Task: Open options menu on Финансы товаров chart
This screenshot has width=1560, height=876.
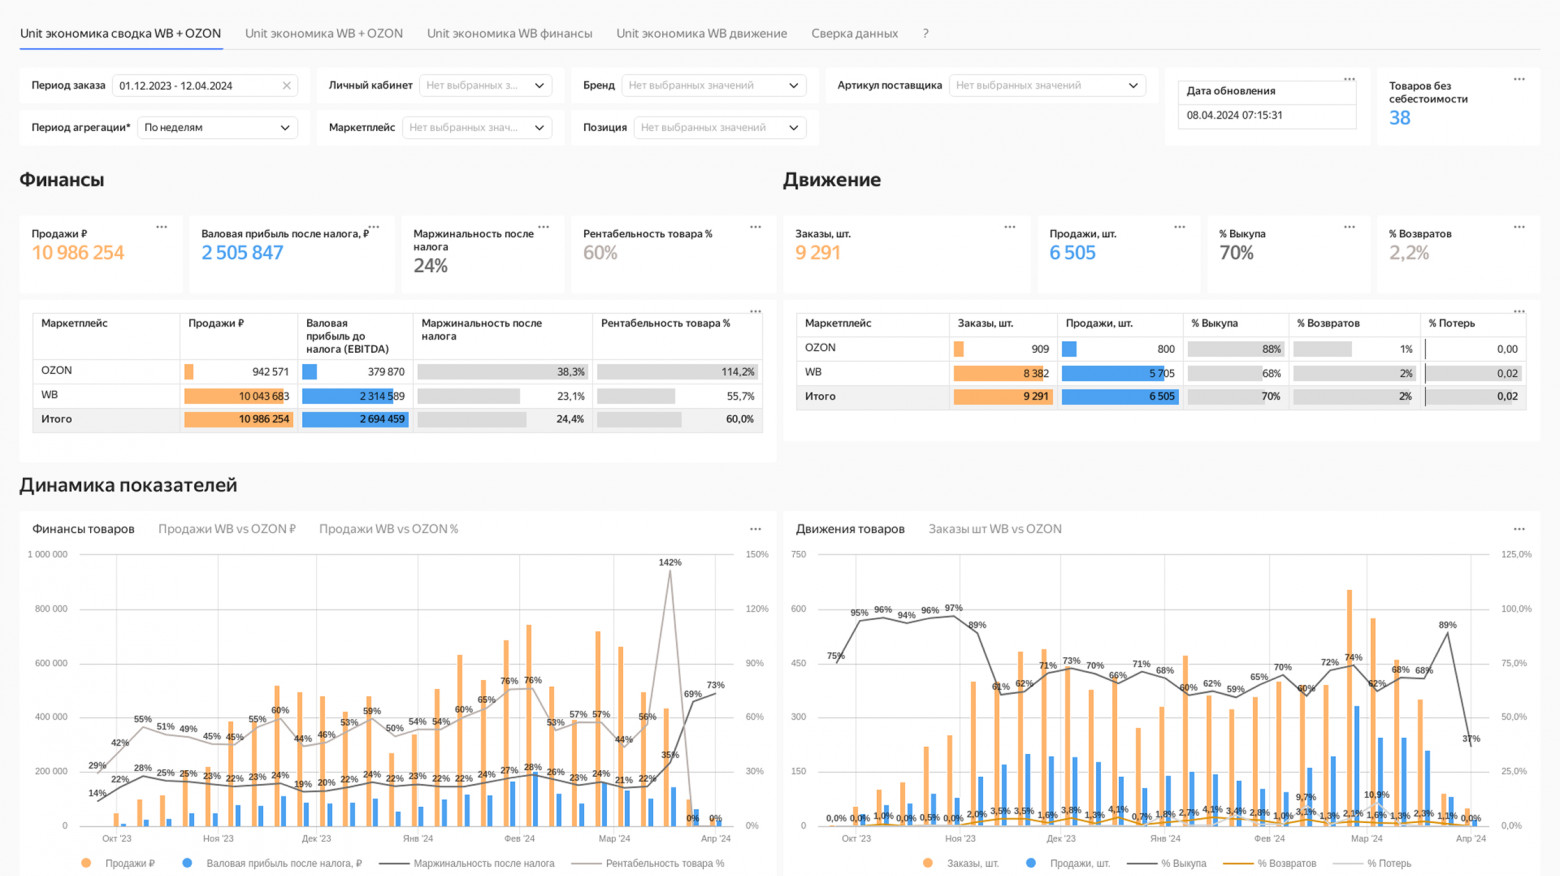Action: click(755, 528)
